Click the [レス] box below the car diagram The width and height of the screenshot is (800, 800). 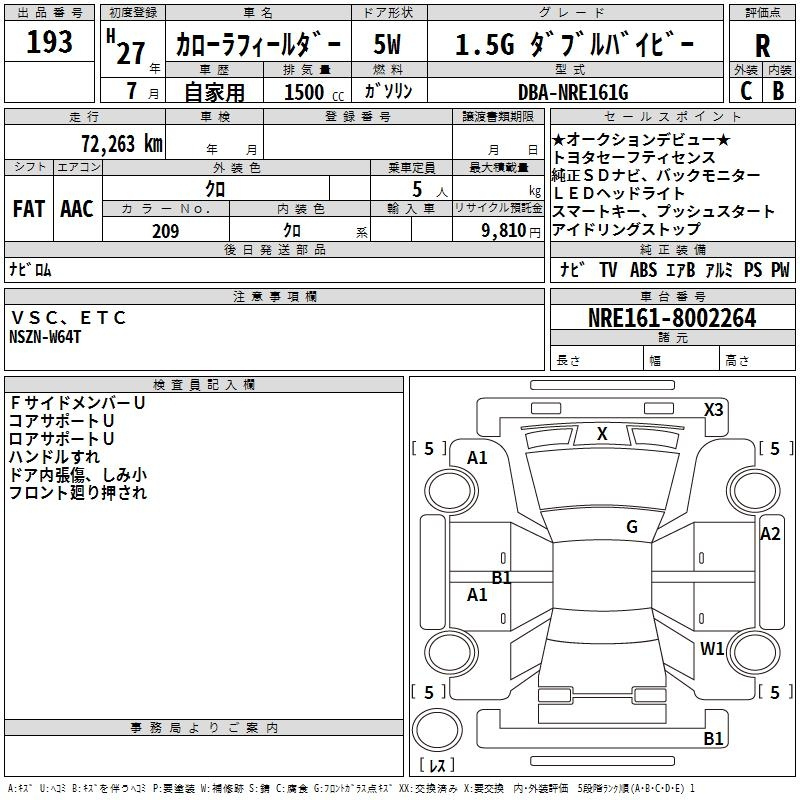pyautogui.click(x=436, y=766)
